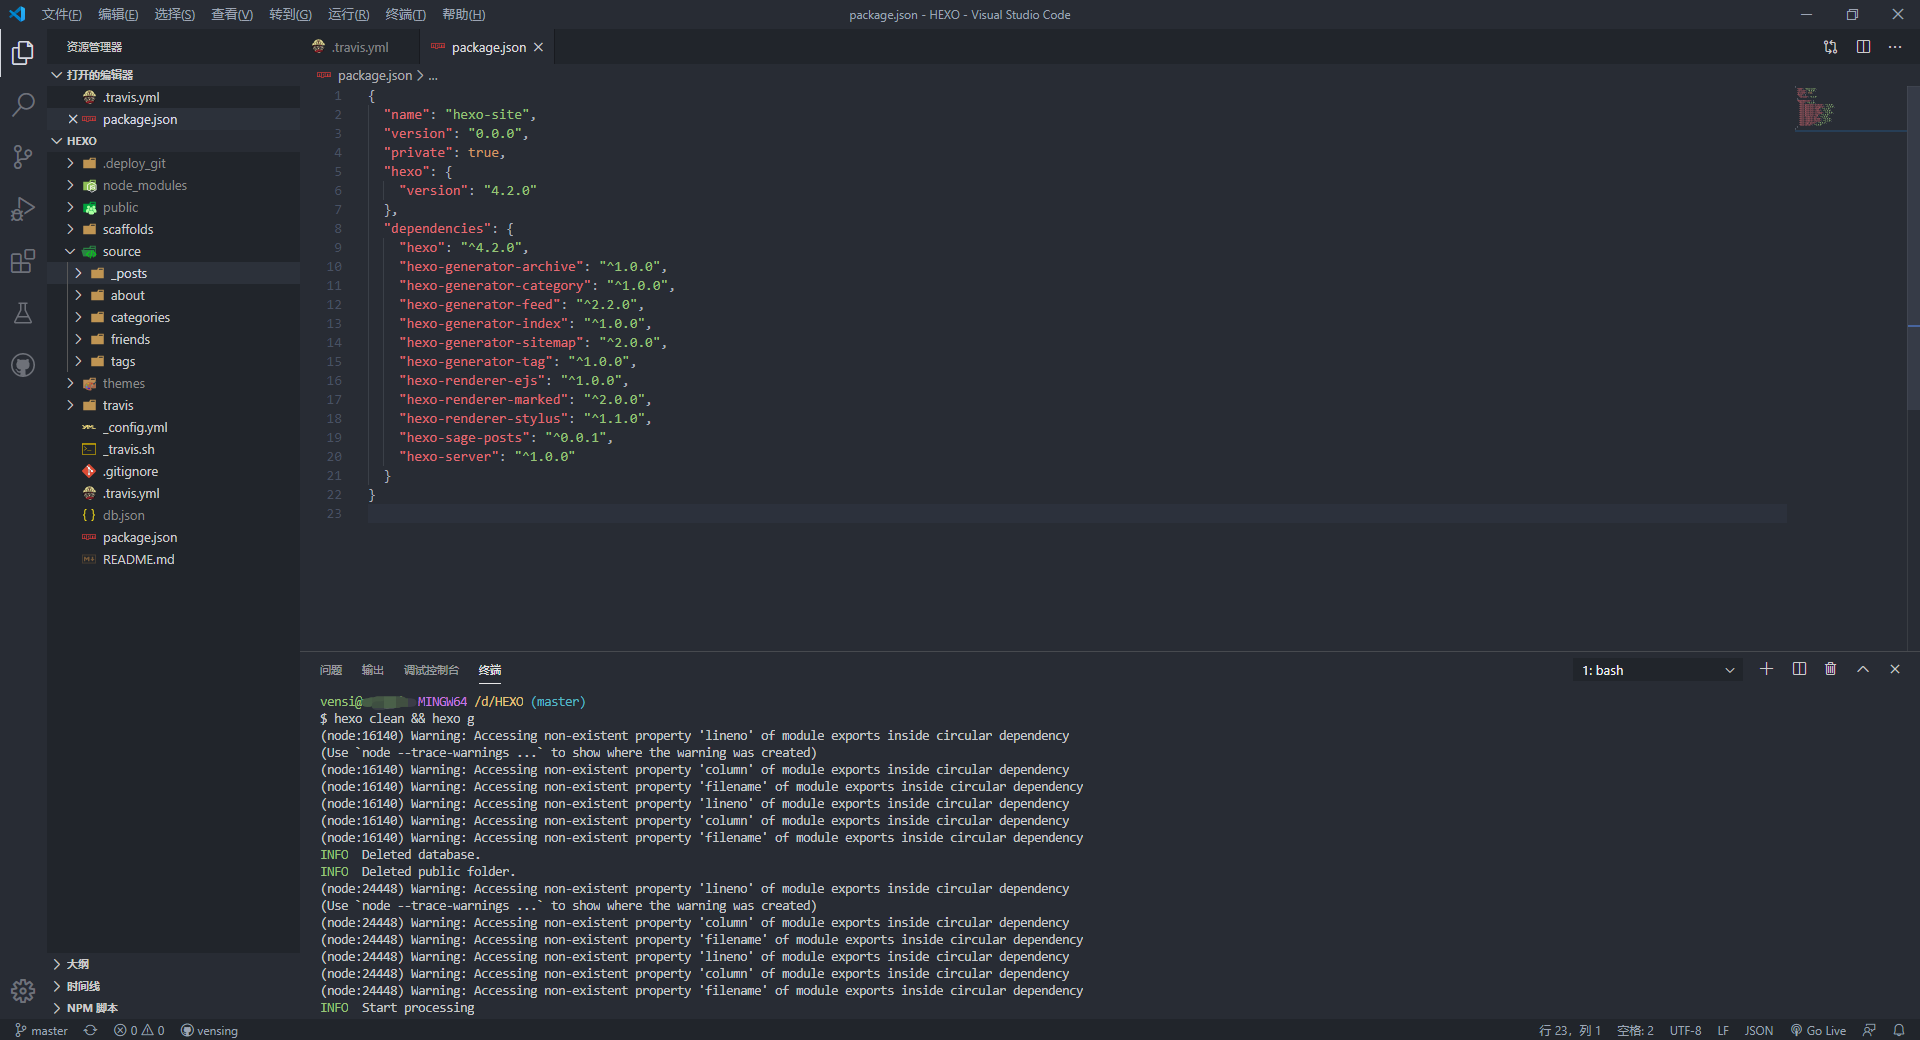Screen dimensions: 1920x1040
Task: Collapse the source folder
Action: 174,251
